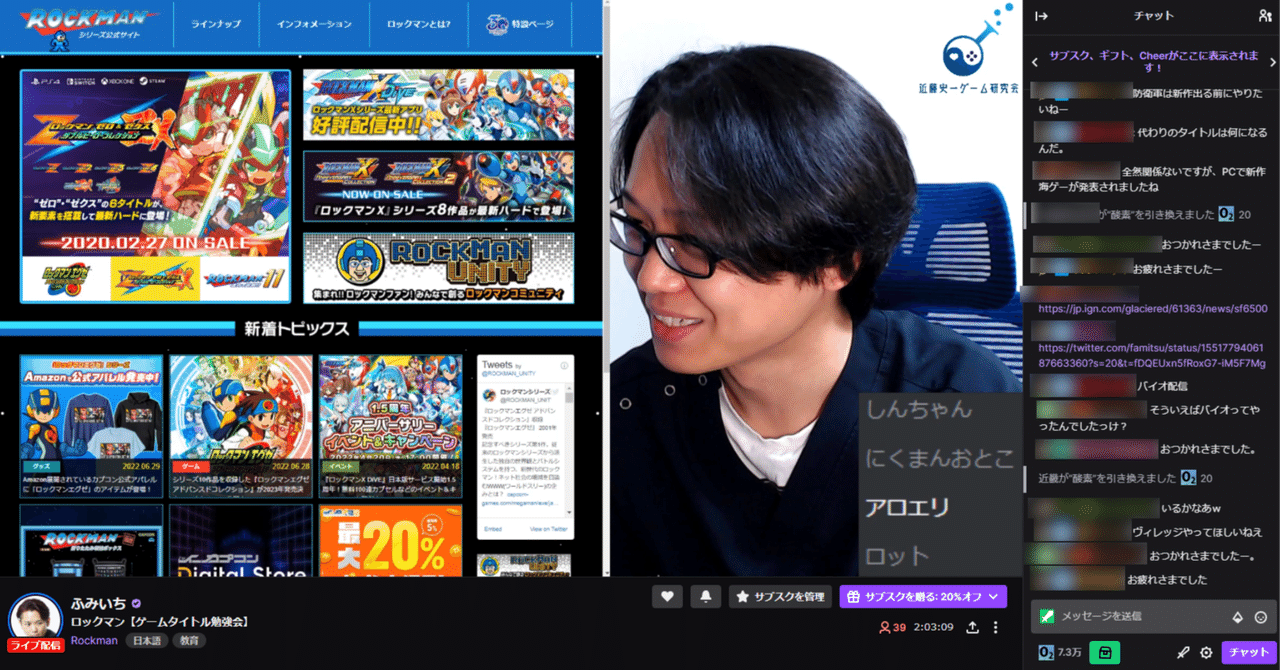This screenshot has width=1280, height=670.
Task: Open the ROCKMAN UNITY community banner
Action: click(x=438, y=268)
